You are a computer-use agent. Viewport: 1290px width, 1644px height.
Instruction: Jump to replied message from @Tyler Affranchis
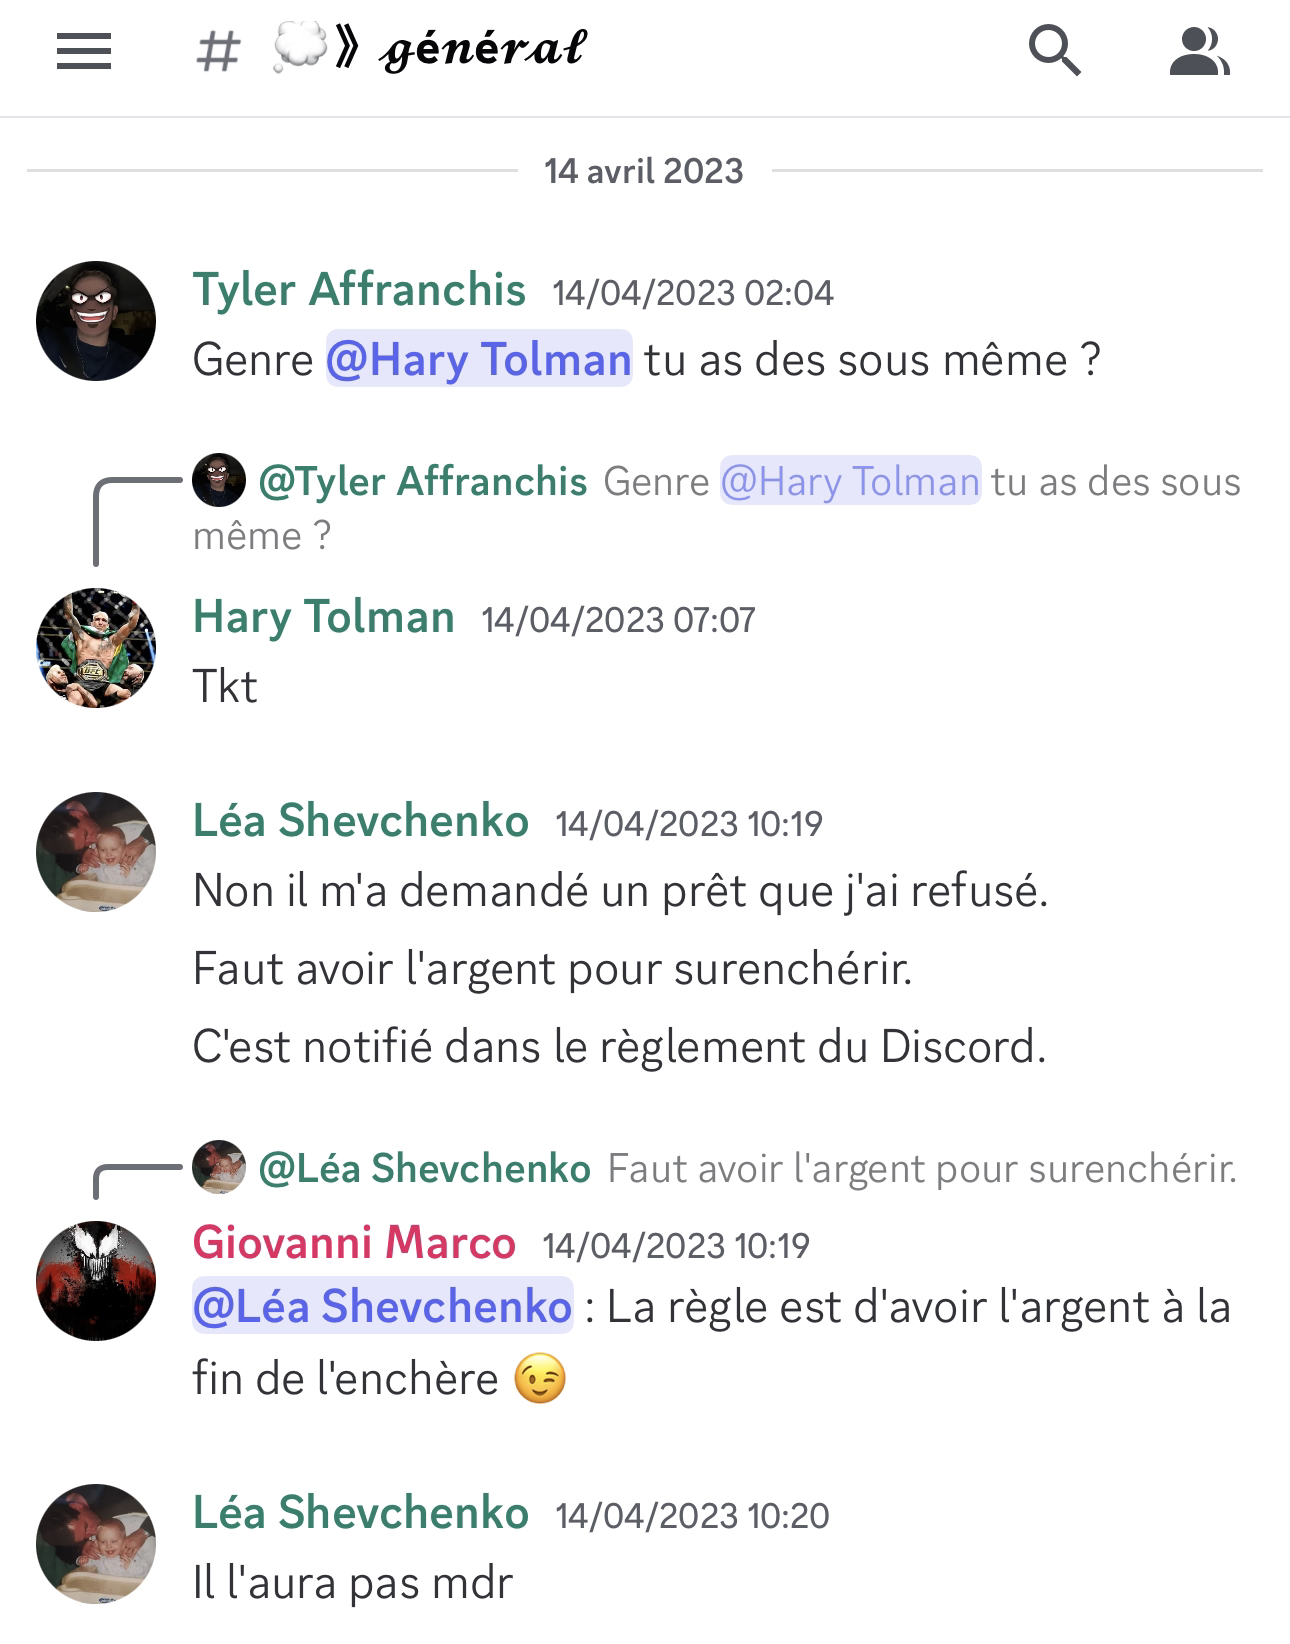[716, 508]
